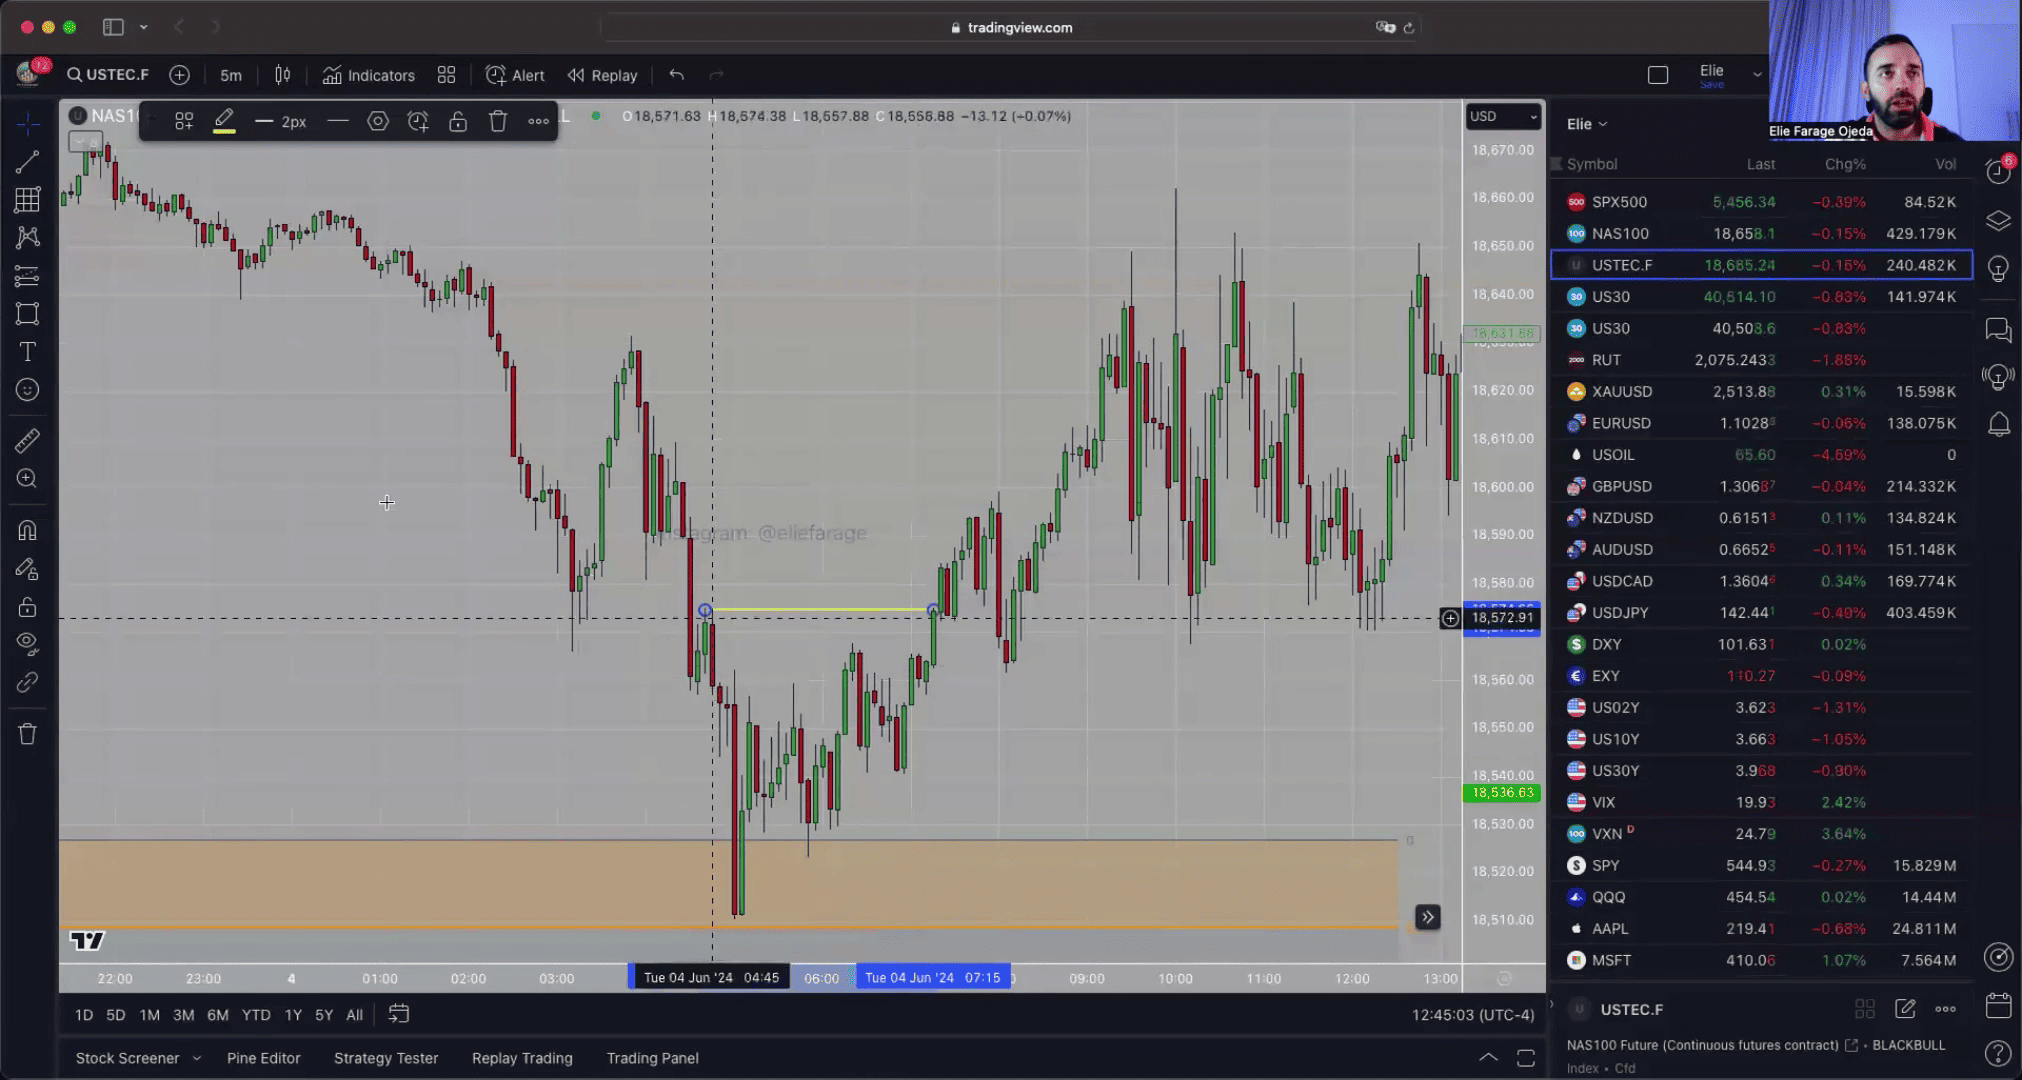Image resolution: width=2022 pixels, height=1080 pixels.
Task: Toggle magnet mode in left toolbar
Action: click(x=27, y=530)
